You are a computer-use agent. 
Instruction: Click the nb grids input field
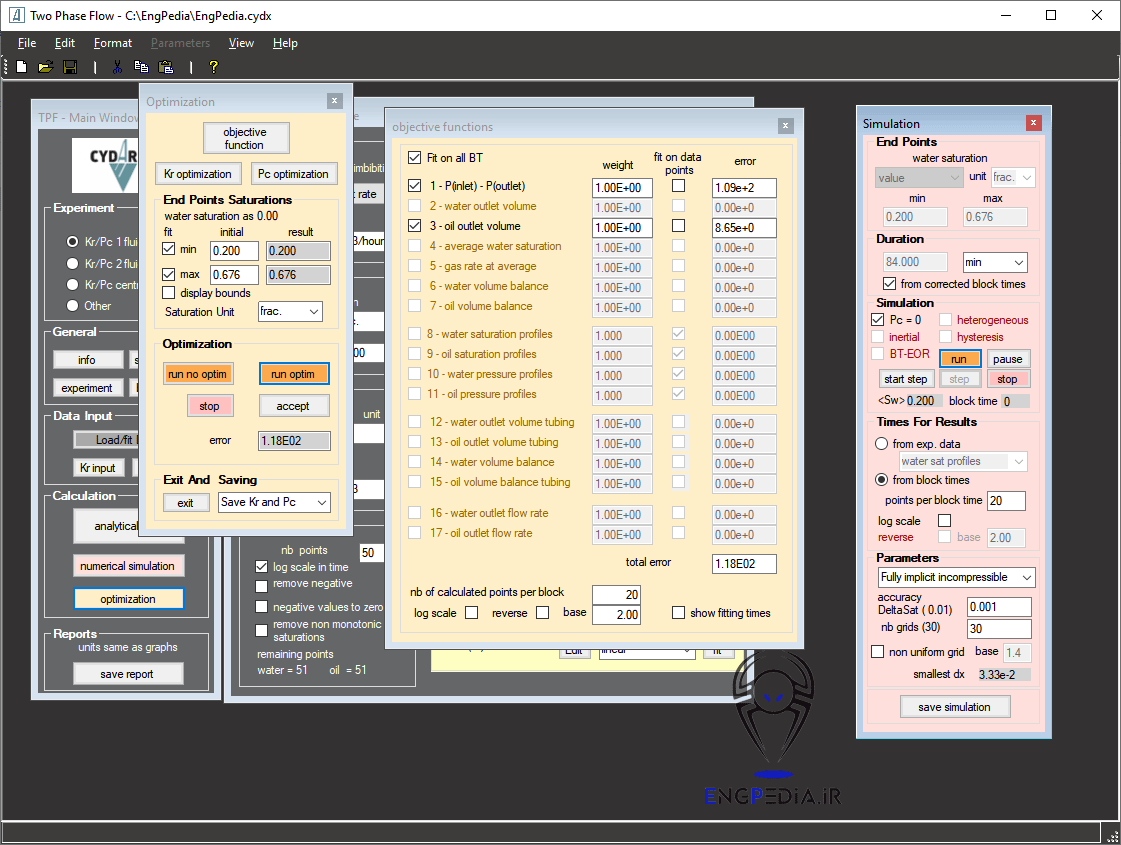click(998, 628)
